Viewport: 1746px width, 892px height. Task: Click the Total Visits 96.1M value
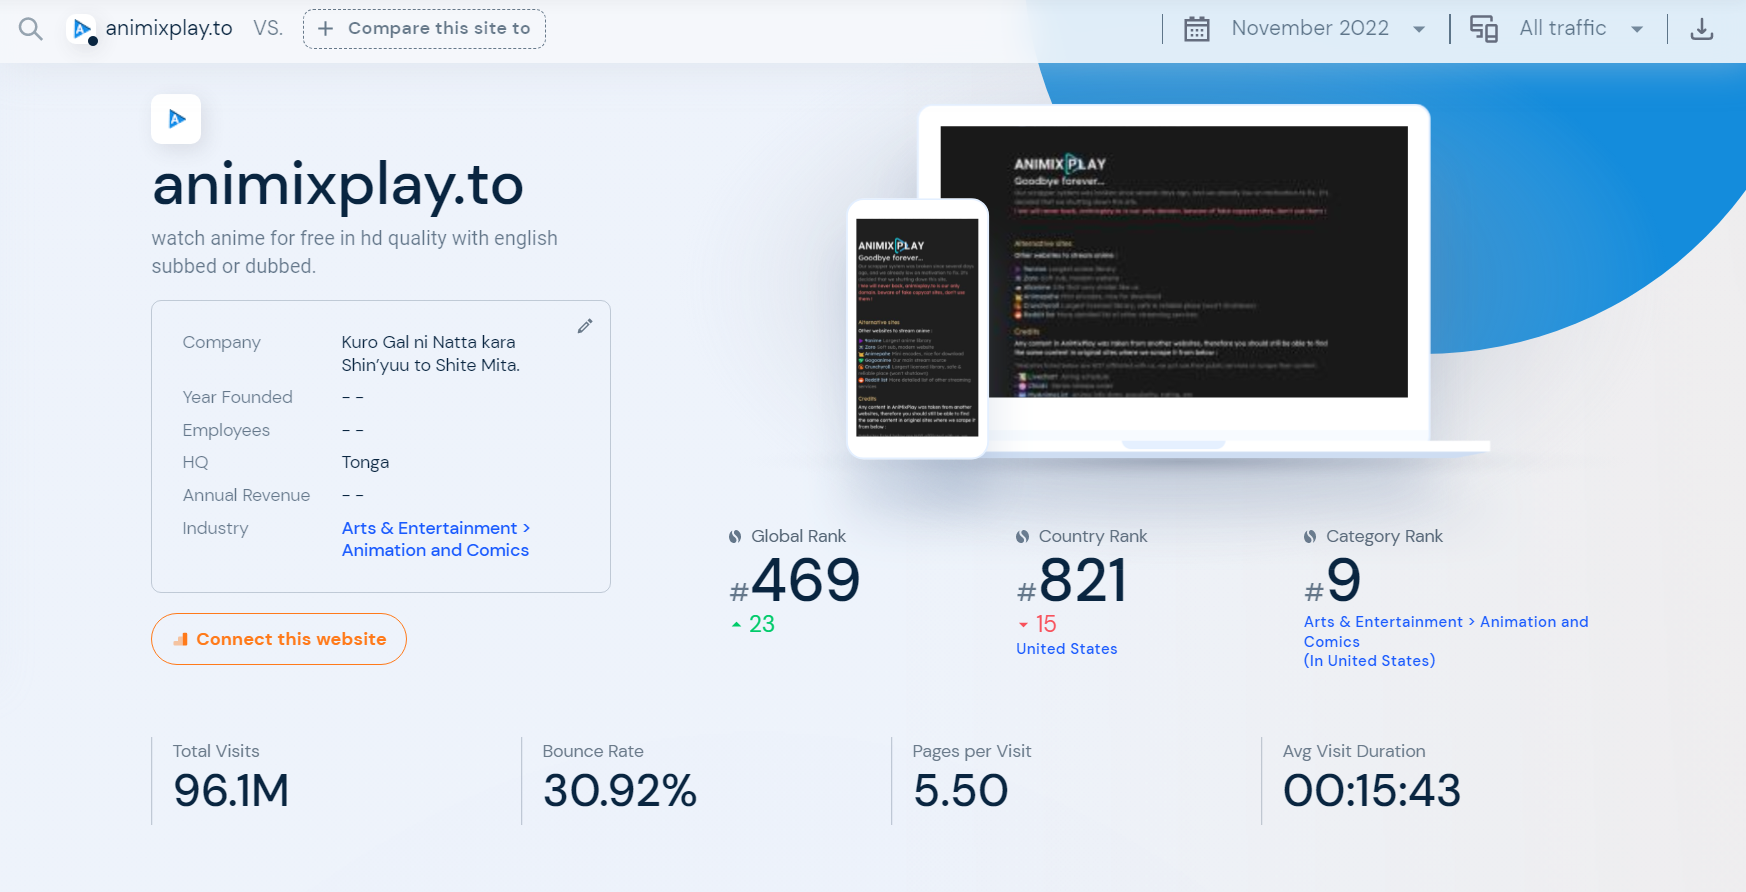point(231,791)
